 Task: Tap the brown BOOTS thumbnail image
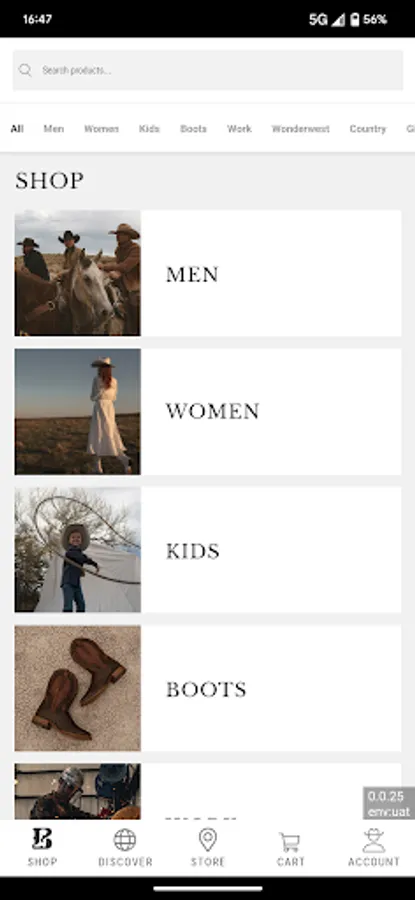point(77,688)
